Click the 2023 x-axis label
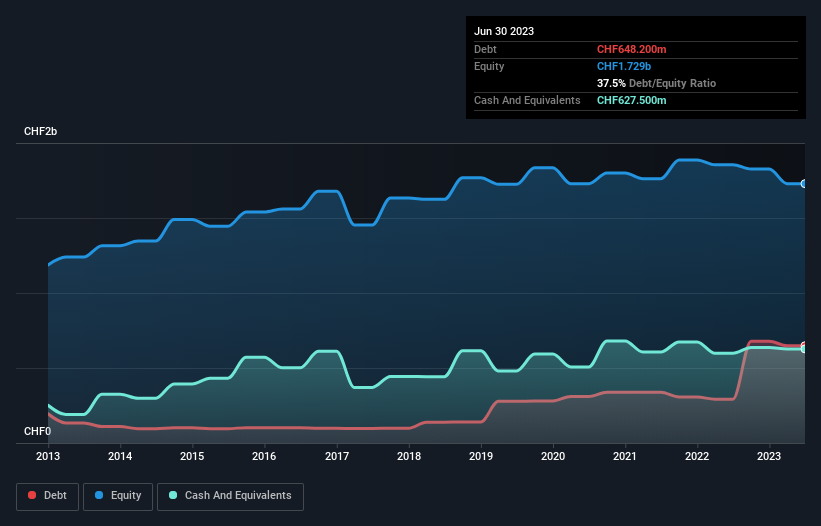This screenshot has height=526, width=821. [x=769, y=456]
